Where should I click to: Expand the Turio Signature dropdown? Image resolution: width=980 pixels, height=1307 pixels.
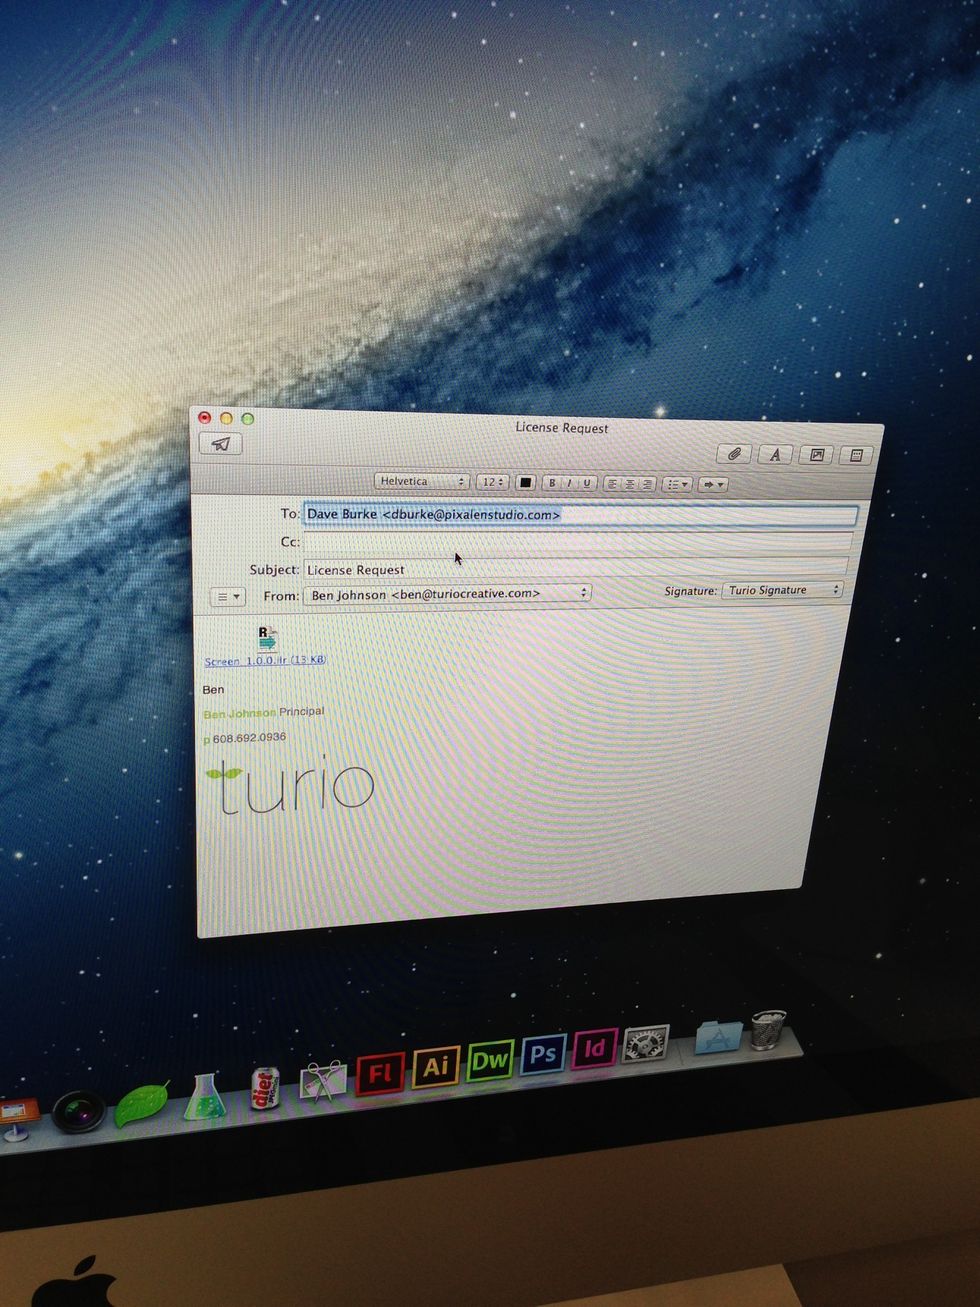(x=781, y=590)
